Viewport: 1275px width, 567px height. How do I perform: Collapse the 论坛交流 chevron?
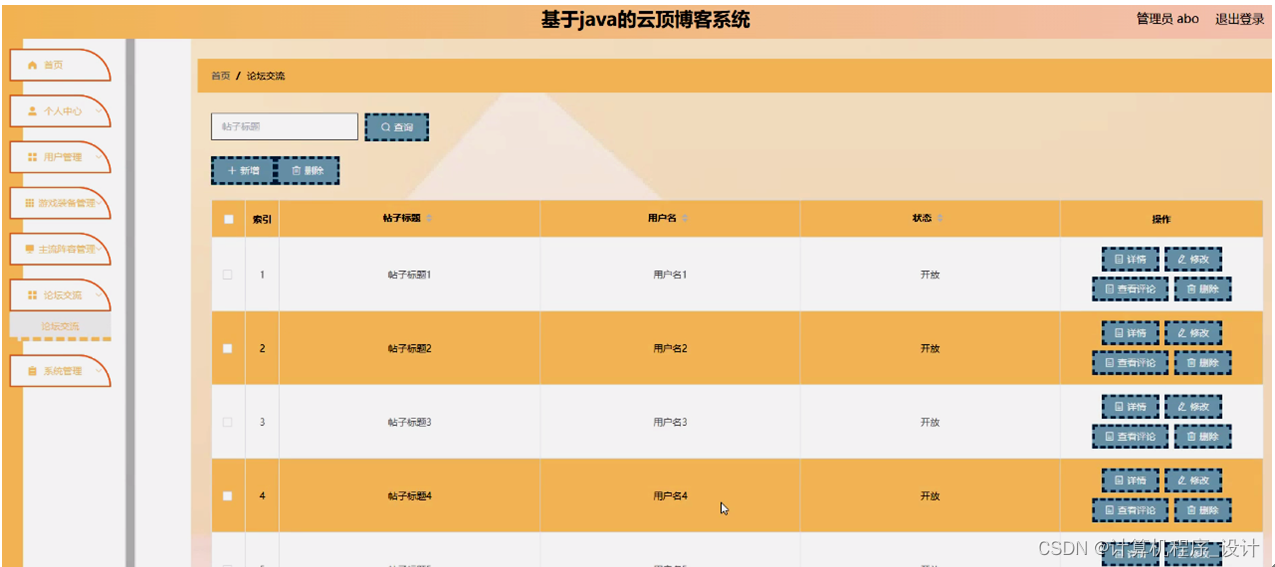pos(98,295)
